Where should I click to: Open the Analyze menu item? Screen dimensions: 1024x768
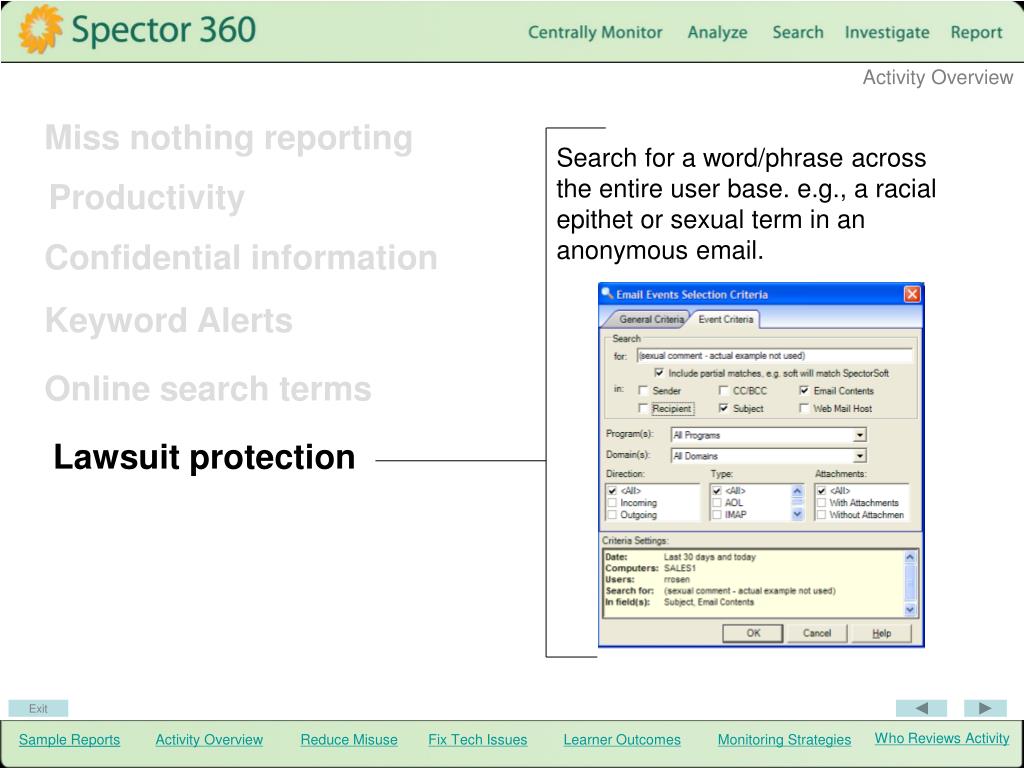(717, 33)
